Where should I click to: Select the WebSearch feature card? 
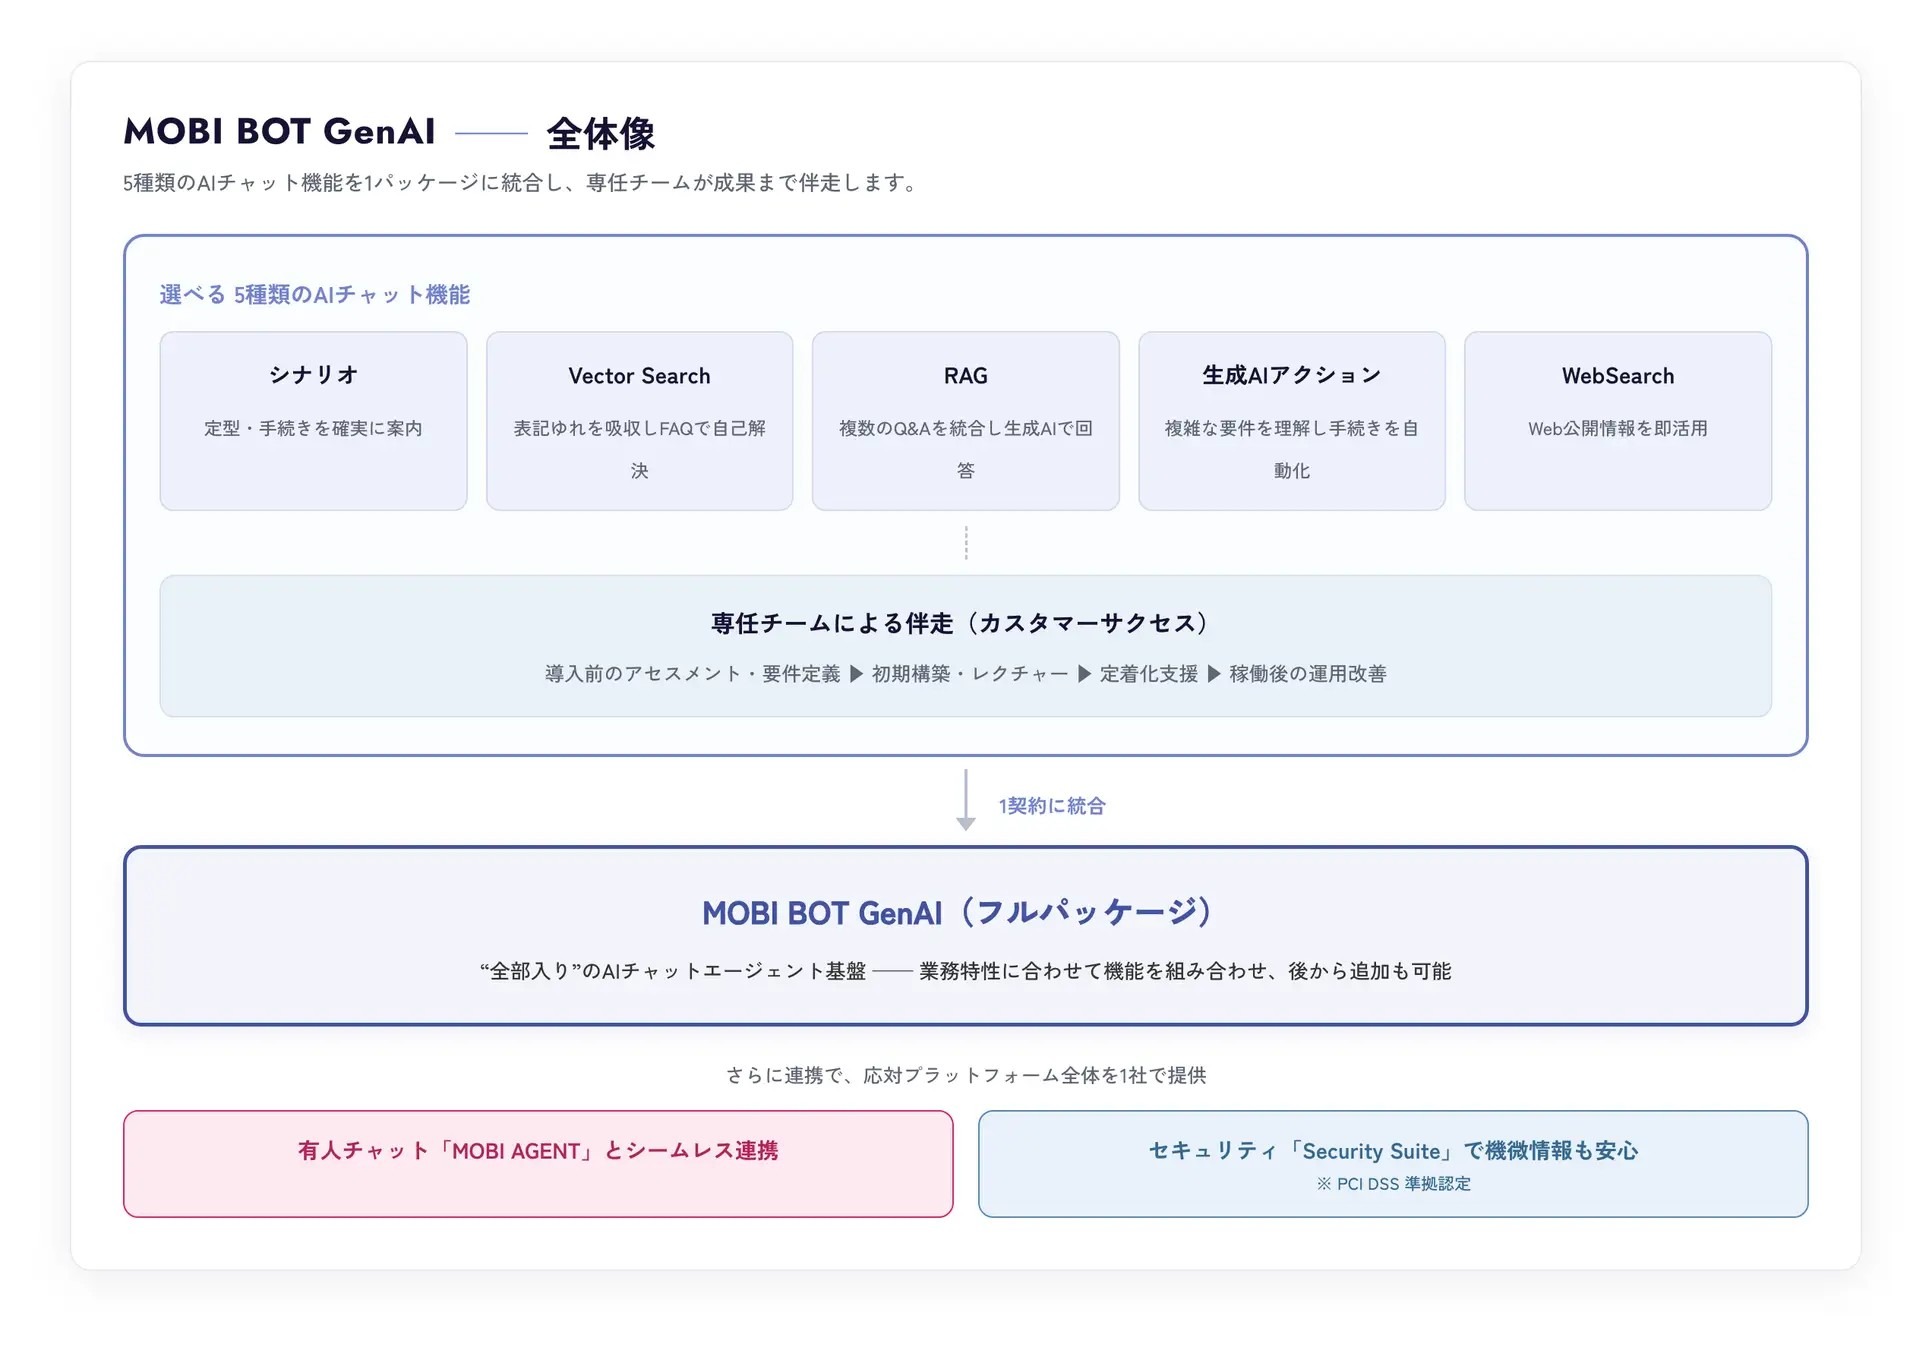[x=1617, y=421]
